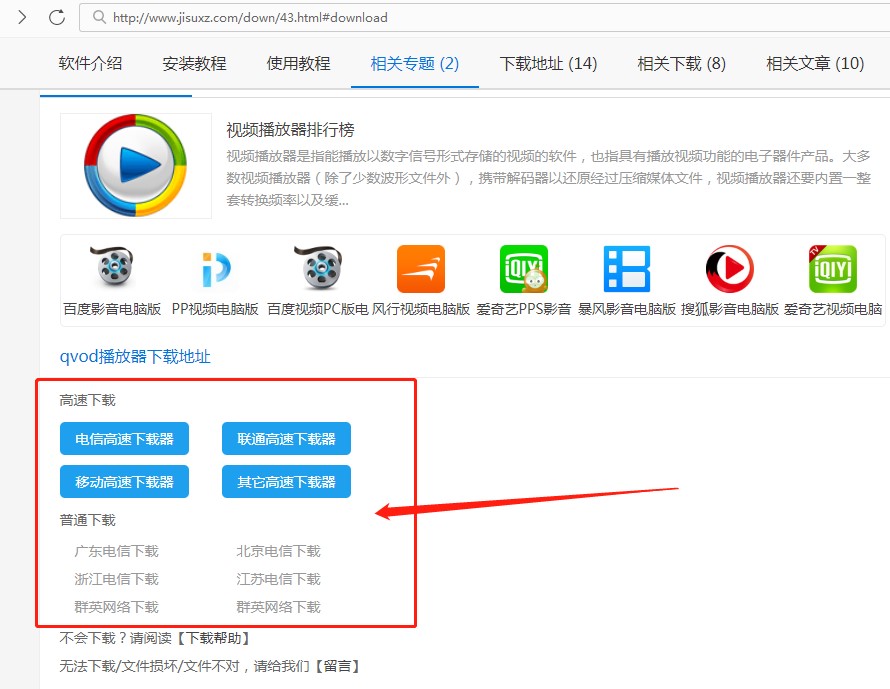Screen dimensions: 890x689
Task: Click the orange 风行视频电脑版 icon
Action: [x=421, y=269]
